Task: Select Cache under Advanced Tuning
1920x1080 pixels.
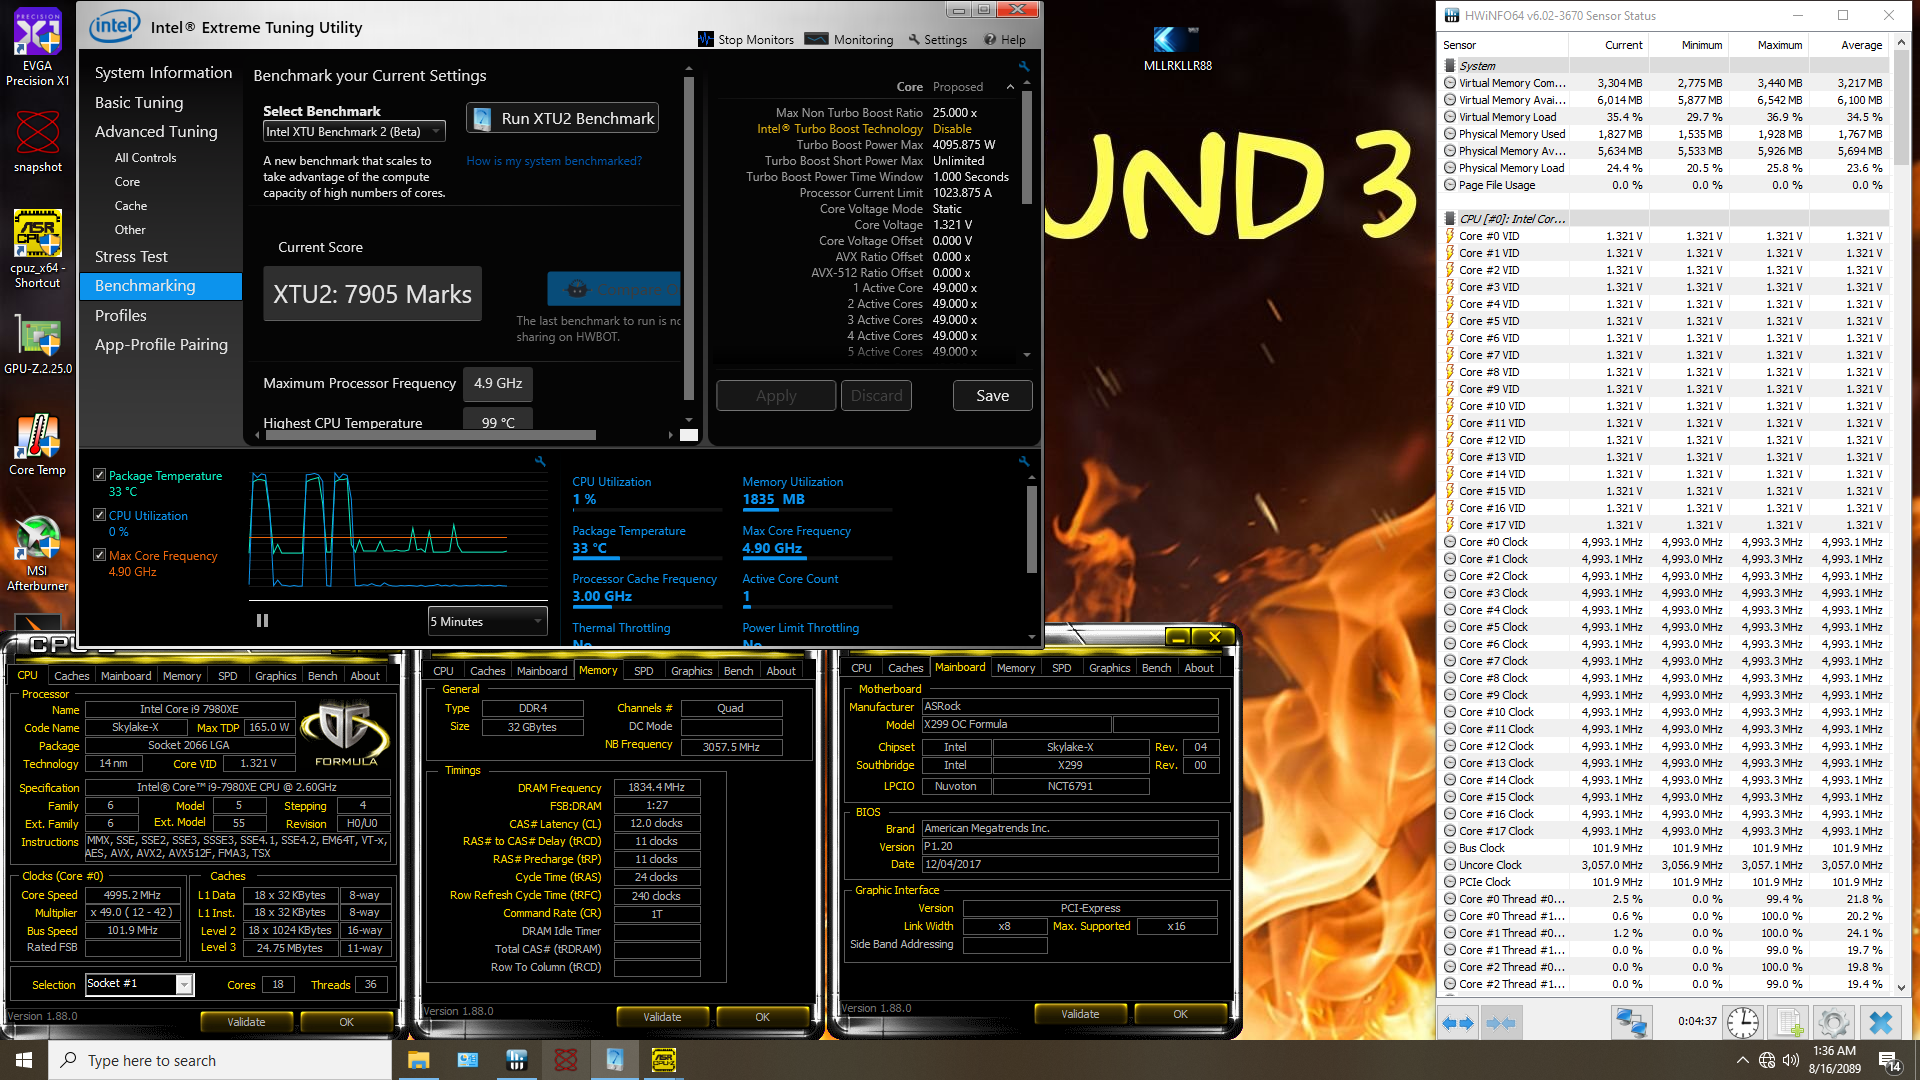Action: point(131,206)
